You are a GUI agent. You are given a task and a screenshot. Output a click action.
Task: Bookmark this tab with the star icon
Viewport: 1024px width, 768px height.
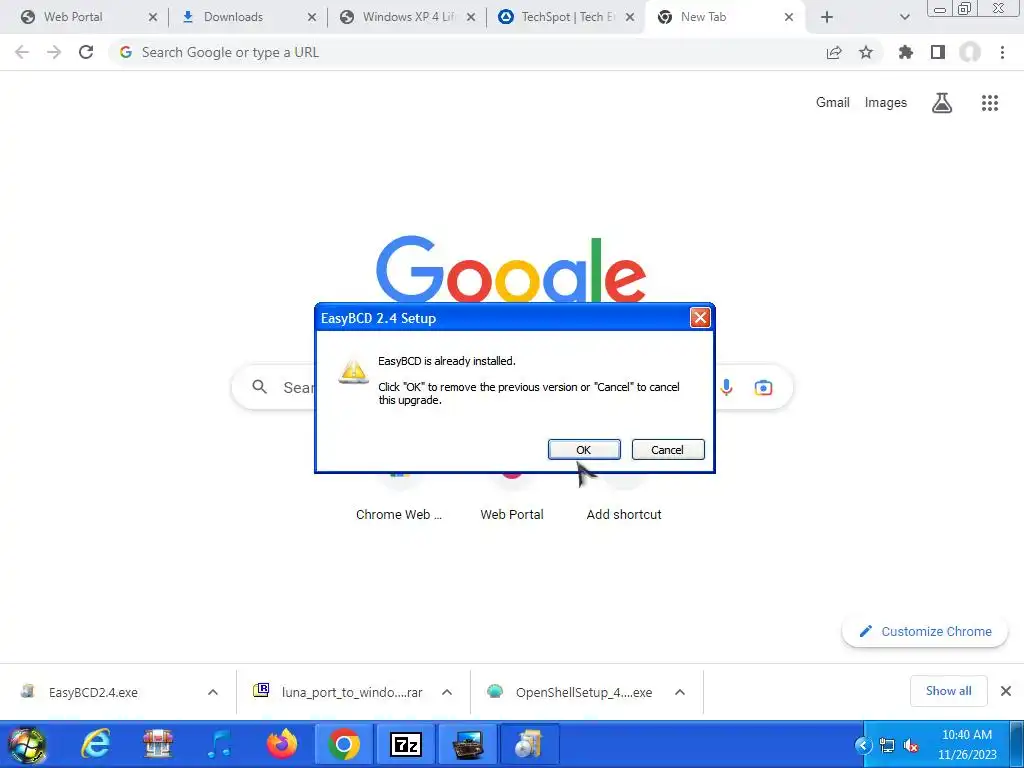click(x=866, y=52)
